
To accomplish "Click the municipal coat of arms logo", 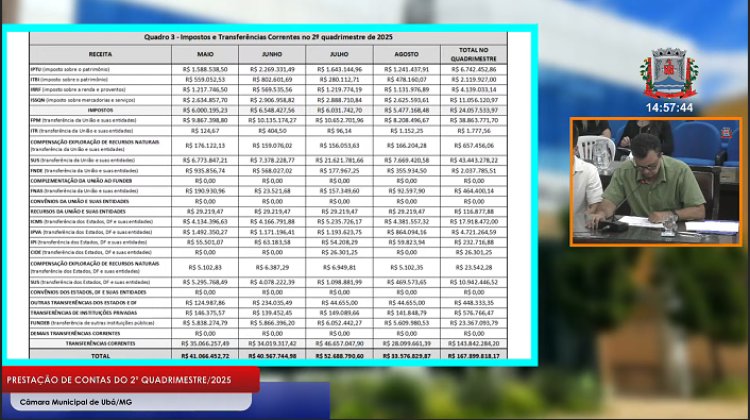I will [x=669, y=73].
